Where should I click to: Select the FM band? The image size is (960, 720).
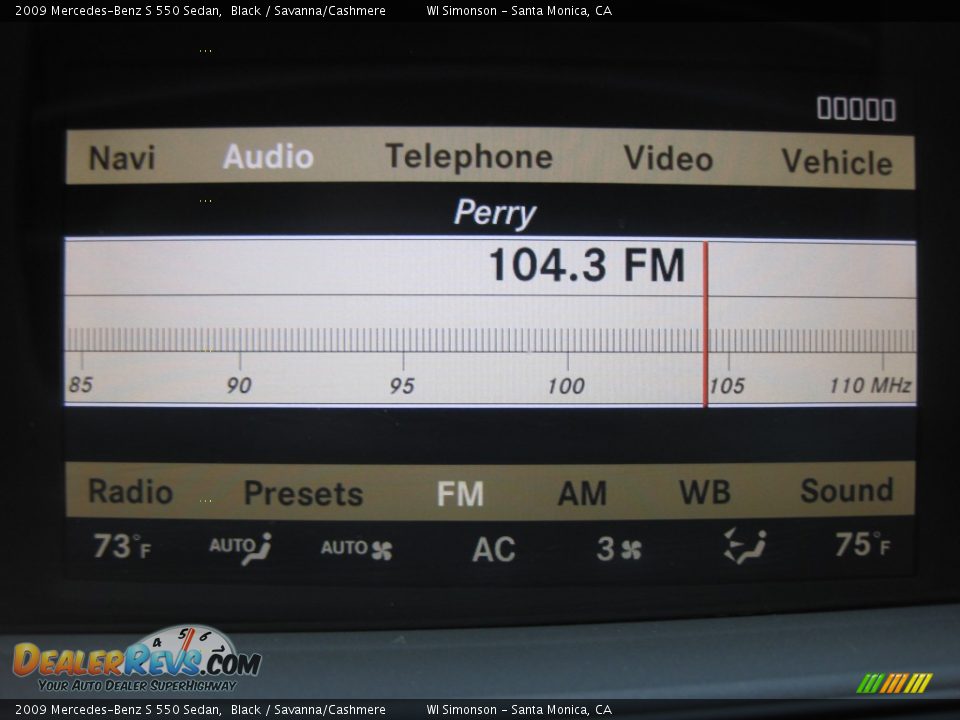click(x=460, y=493)
